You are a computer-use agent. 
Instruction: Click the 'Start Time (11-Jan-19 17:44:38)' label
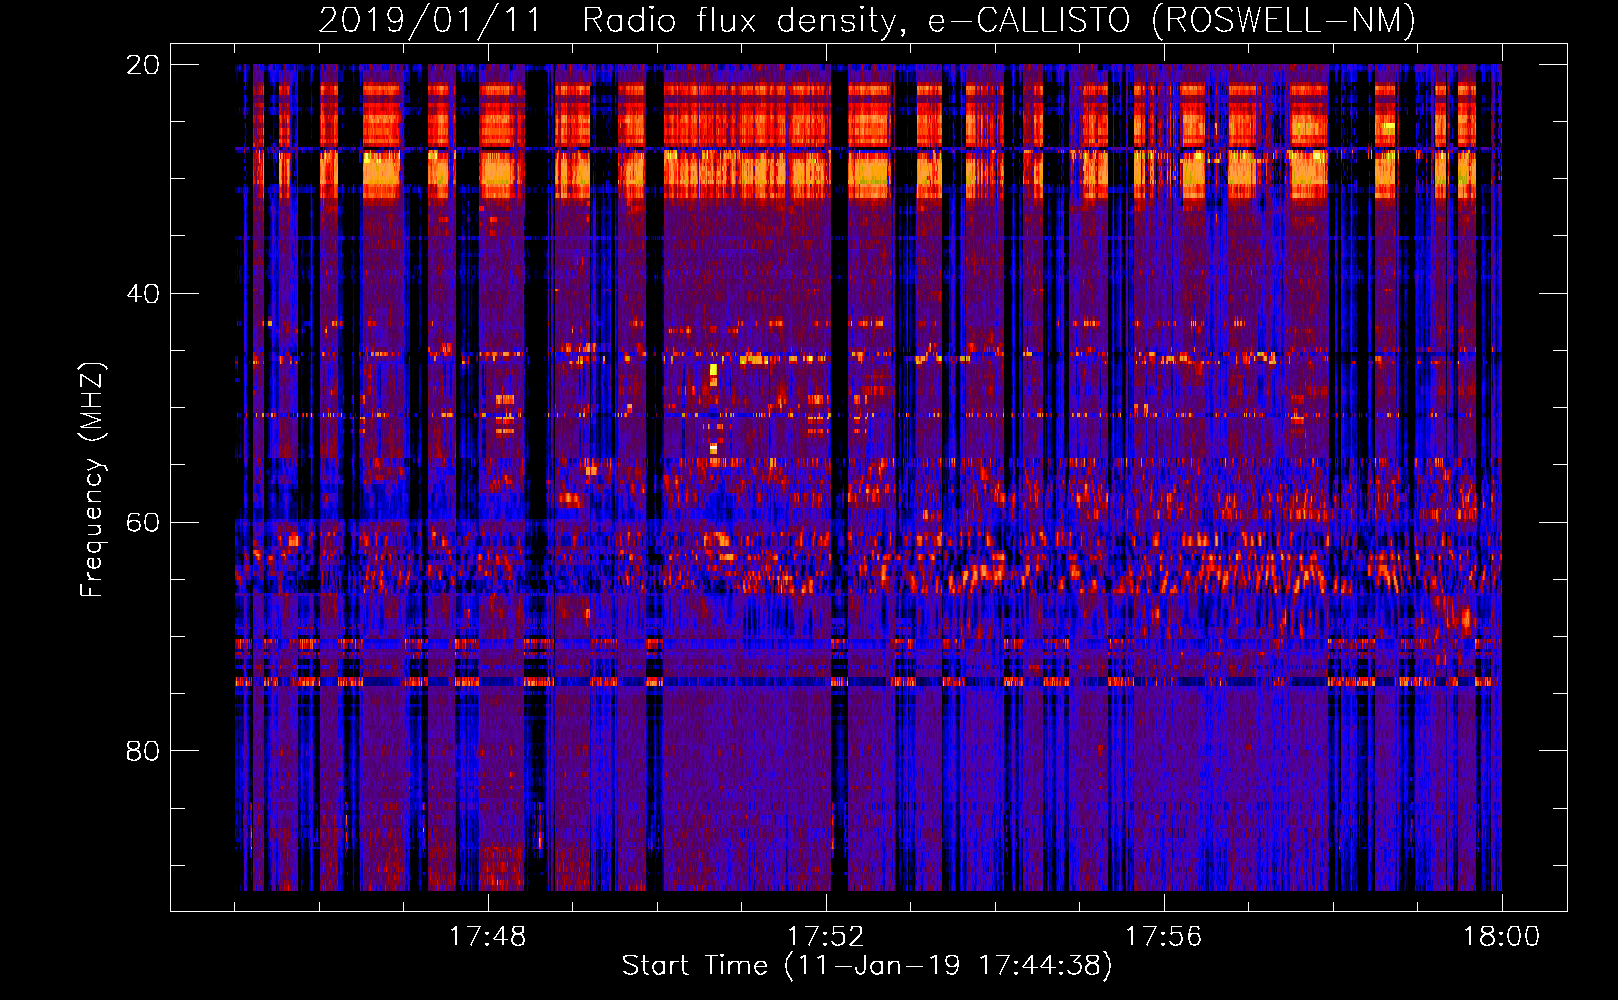point(867,966)
